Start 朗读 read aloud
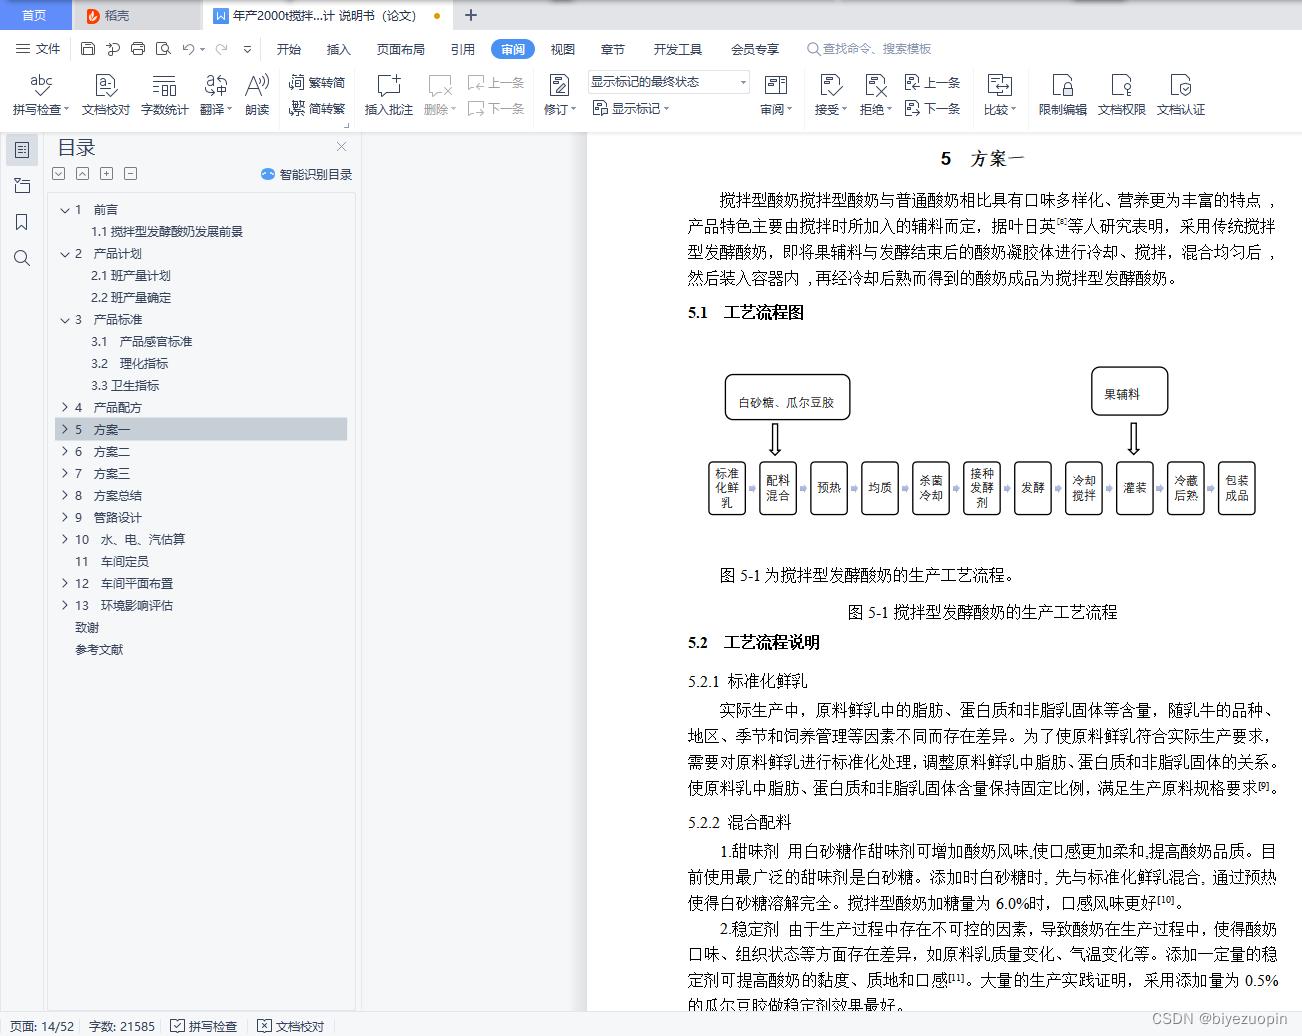Viewport: 1302px width, 1036px height. 256,93
